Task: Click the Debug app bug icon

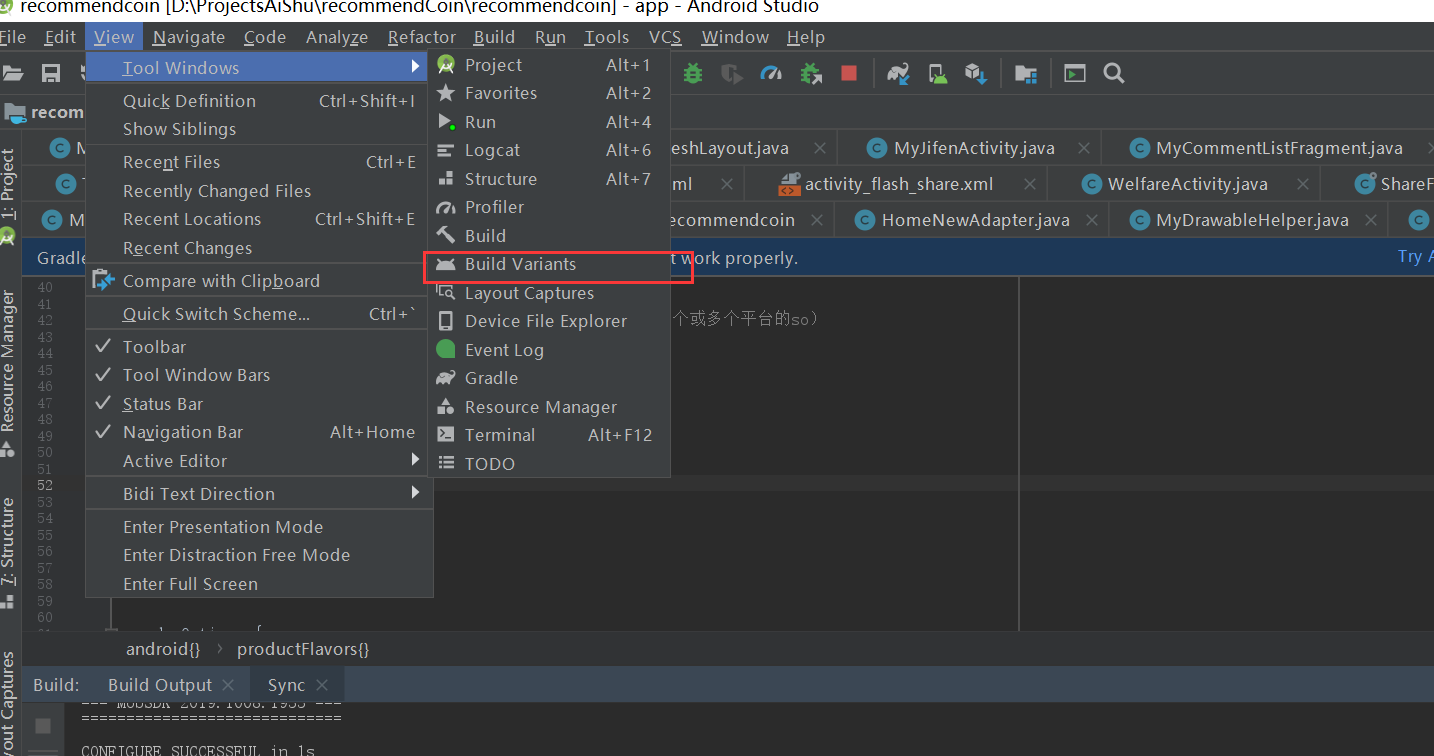Action: click(x=693, y=73)
